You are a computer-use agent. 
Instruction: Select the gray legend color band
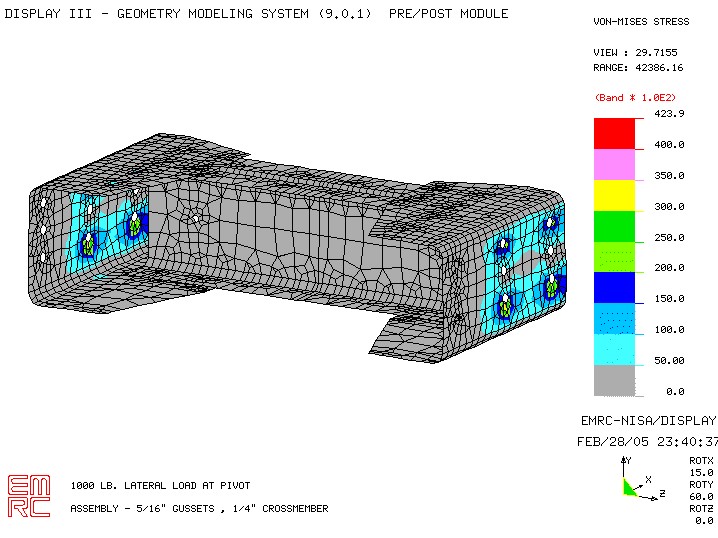click(614, 380)
